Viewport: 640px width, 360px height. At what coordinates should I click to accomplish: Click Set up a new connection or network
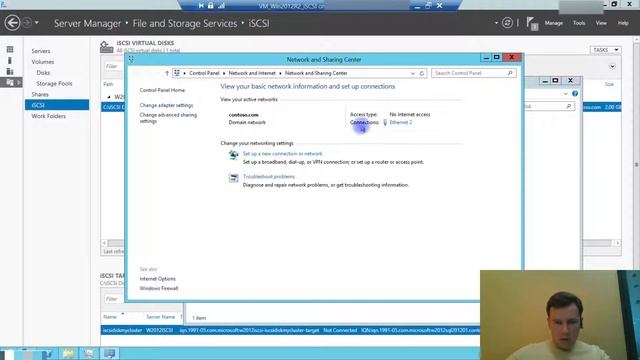(282, 154)
